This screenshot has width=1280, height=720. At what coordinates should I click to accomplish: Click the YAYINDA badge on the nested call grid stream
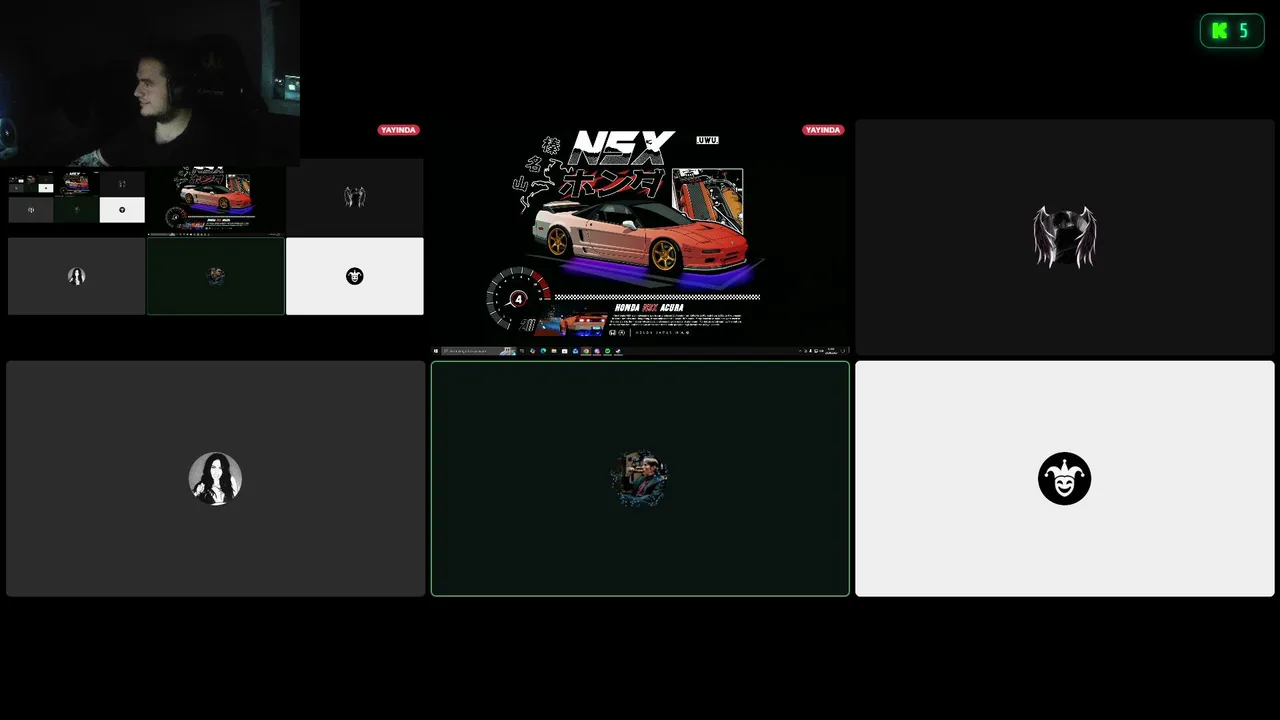[x=398, y=130]
